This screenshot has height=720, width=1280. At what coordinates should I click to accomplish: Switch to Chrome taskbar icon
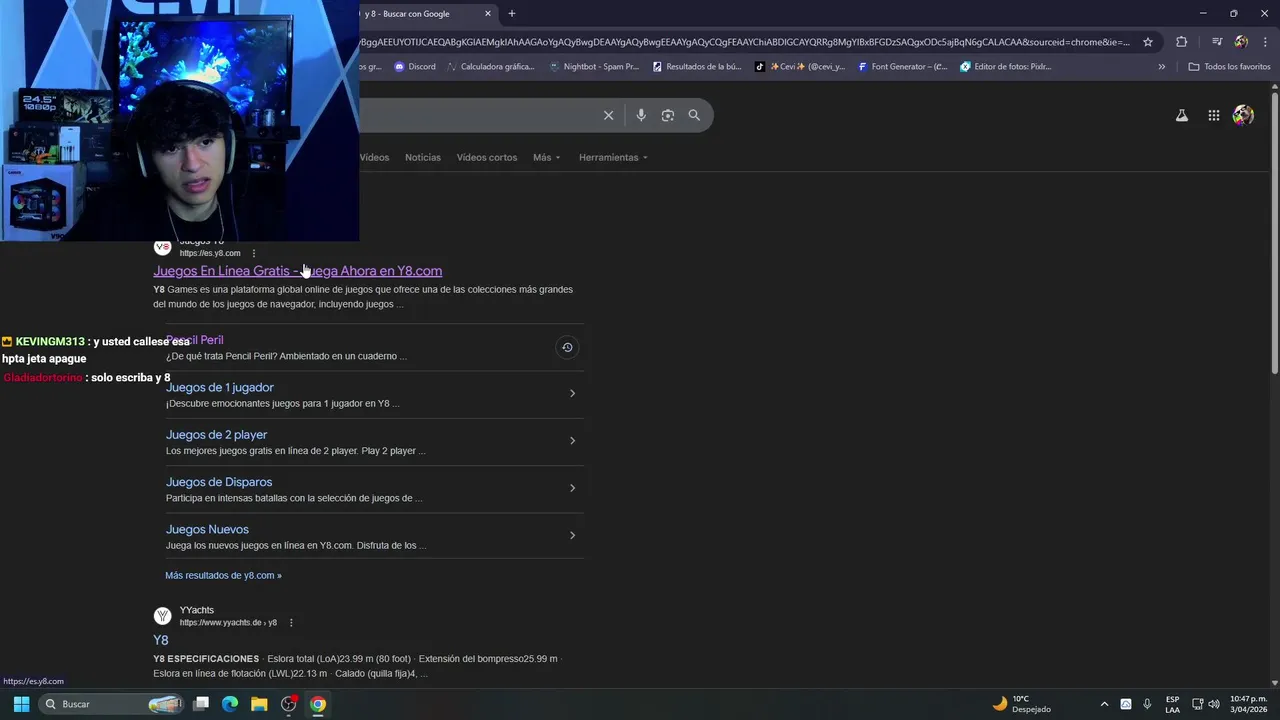coord(318,704)
